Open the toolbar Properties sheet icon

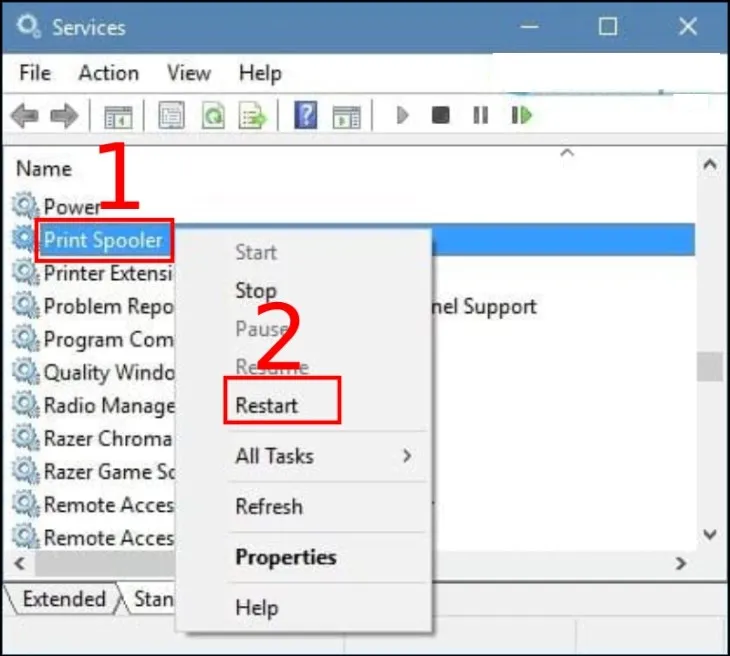pos(172,116)
